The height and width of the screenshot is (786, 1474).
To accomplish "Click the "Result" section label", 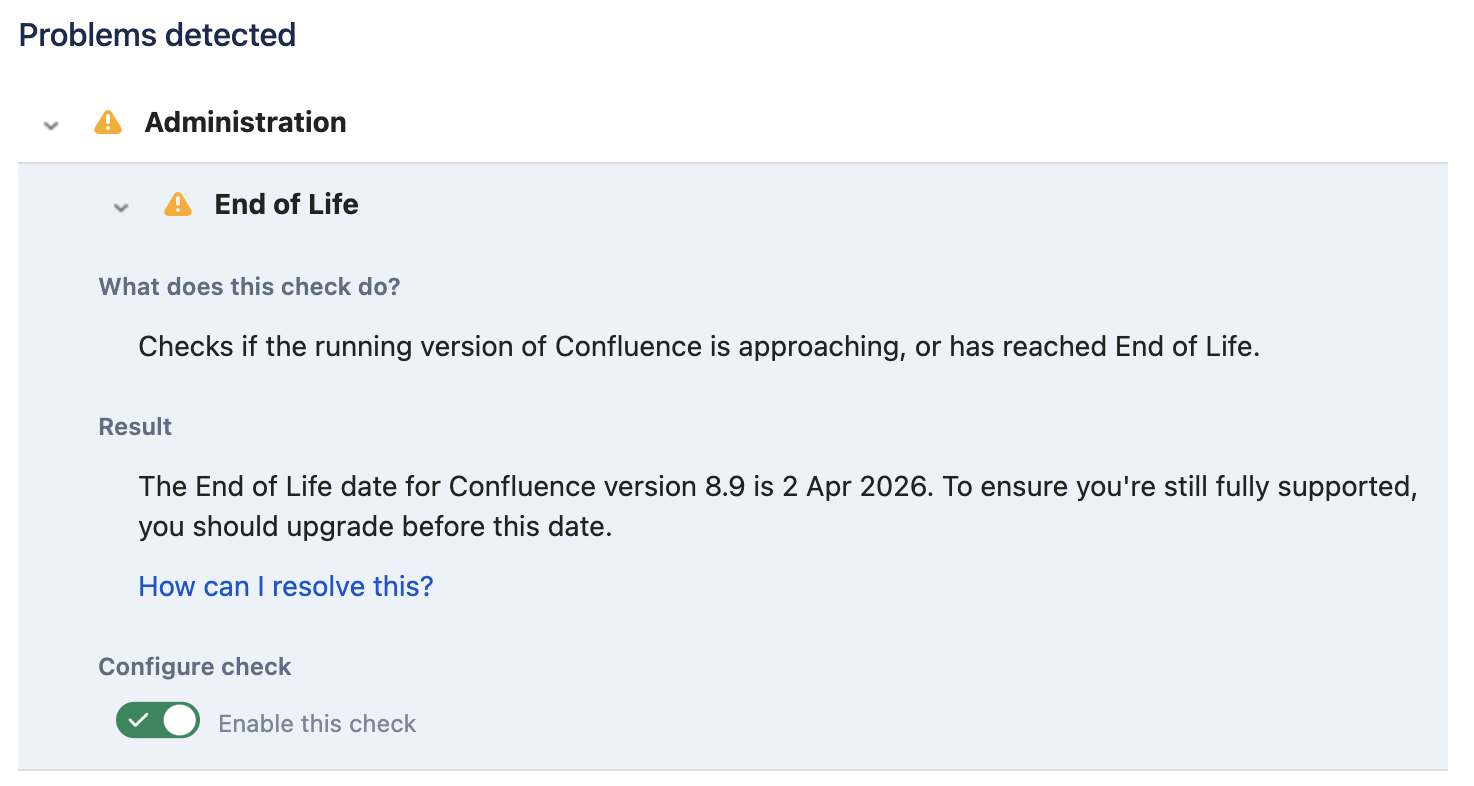I will coord(135,427).
